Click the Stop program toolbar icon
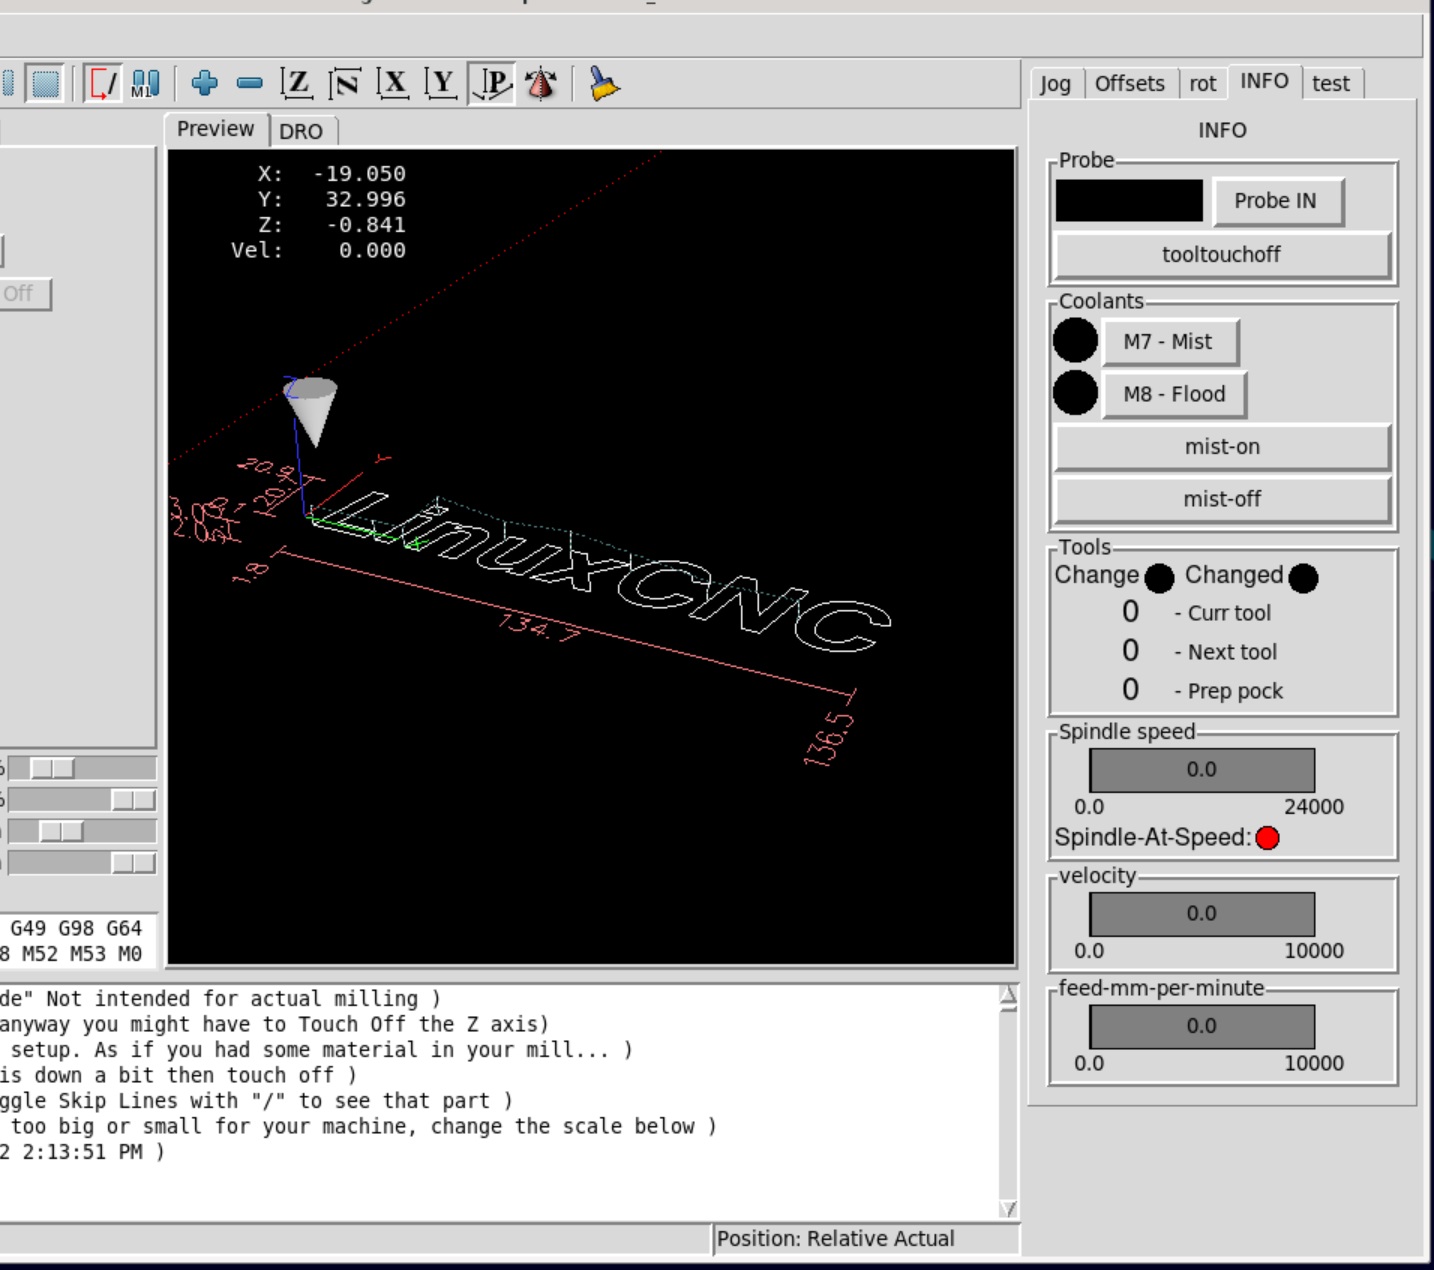 [45, 83]
